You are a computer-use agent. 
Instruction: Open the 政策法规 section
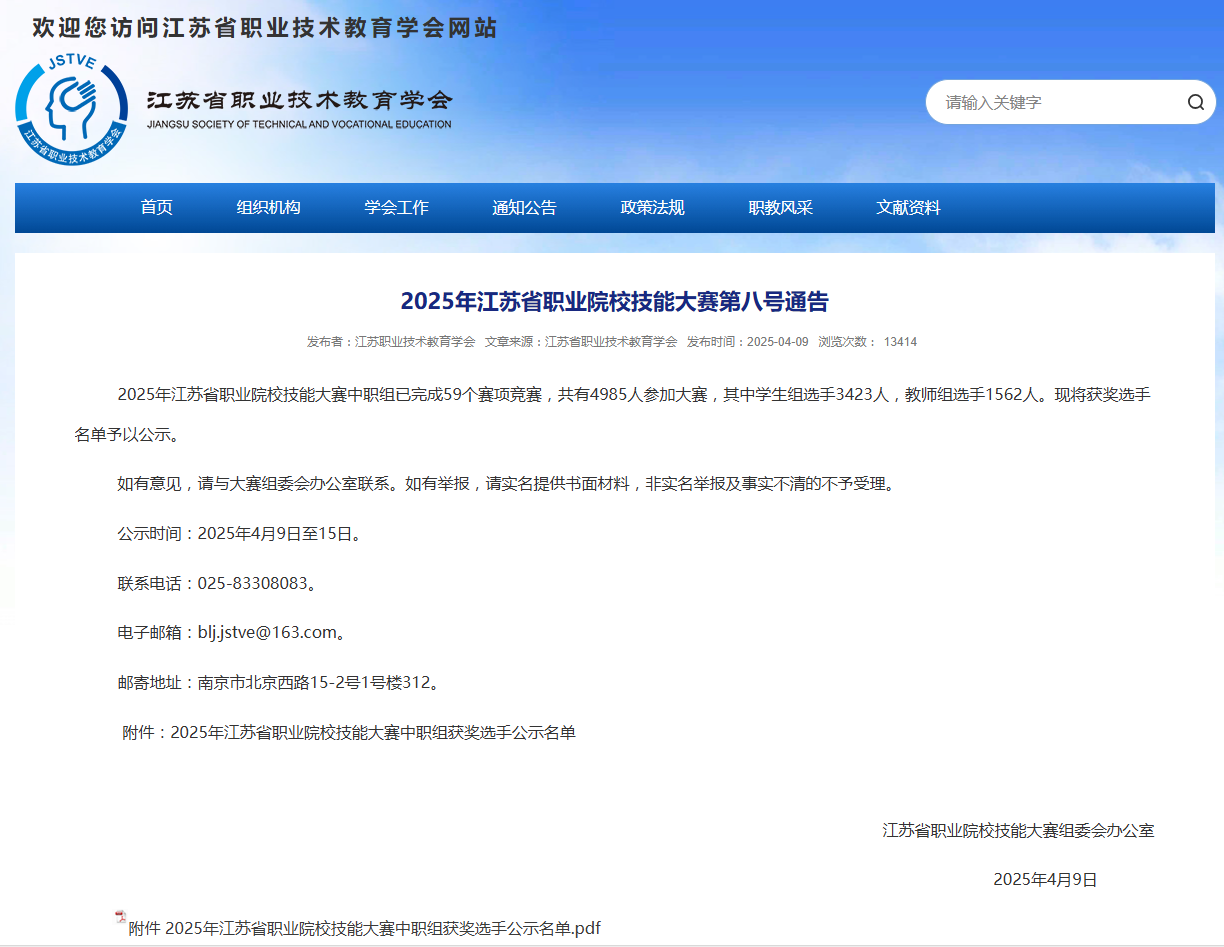point(652,208)
